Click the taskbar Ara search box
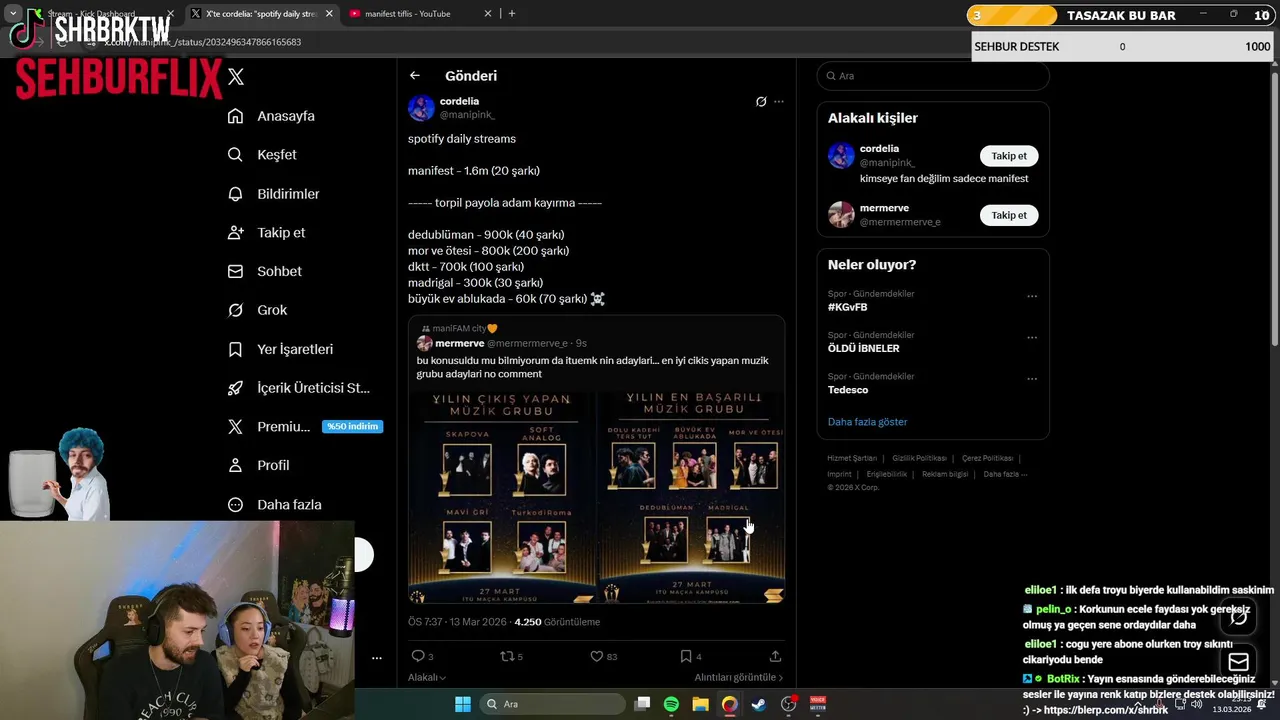Image resolution: width=1280 pixels, height=720 pixels. click(553, 704)
